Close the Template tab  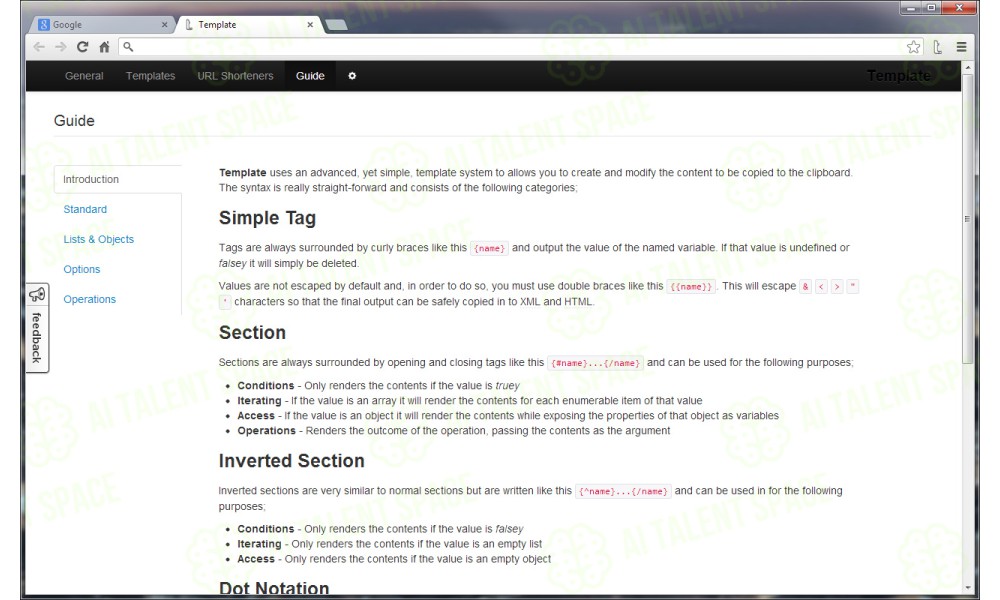coord(310,24)
